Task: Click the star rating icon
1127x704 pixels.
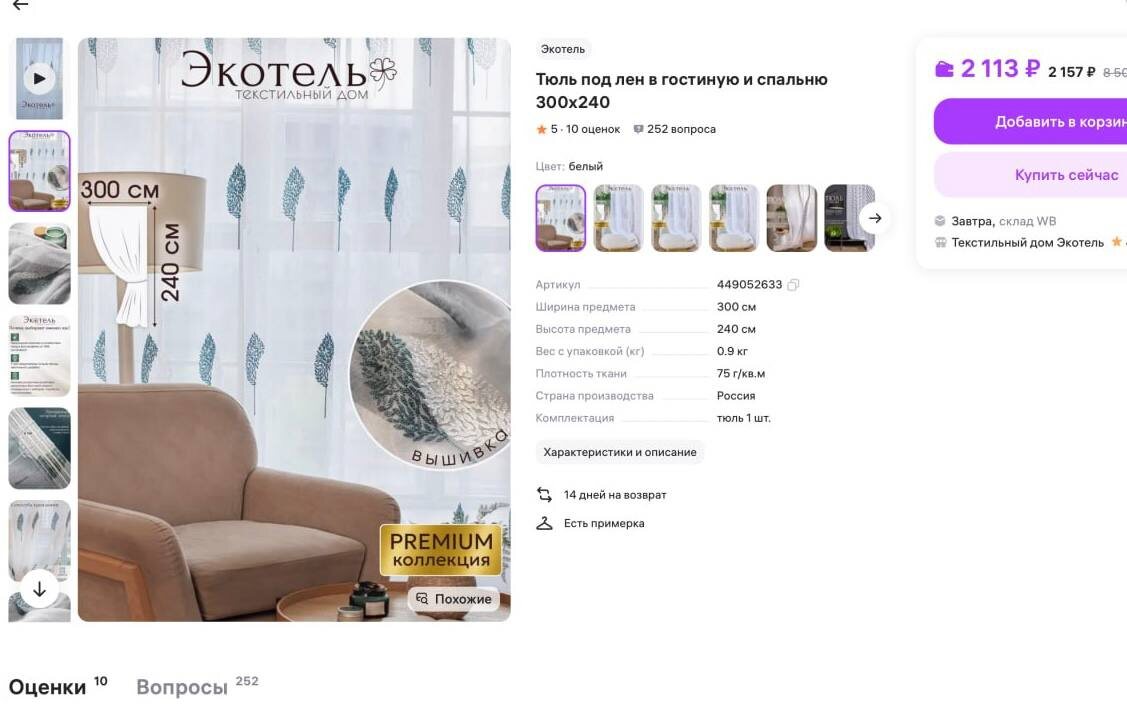Action: tap(541, 129)
